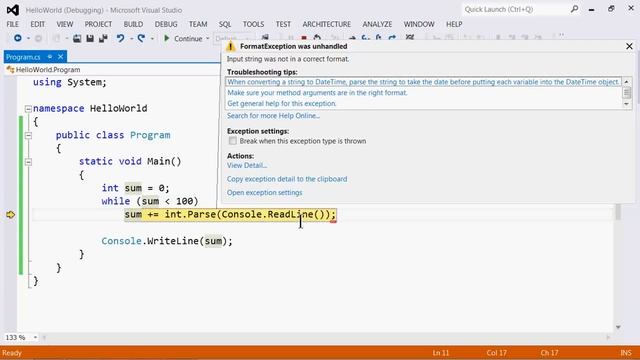Screen dimensions: 640x360
Task: Click the INS indicator in status bar
Action: pos(626,353)
